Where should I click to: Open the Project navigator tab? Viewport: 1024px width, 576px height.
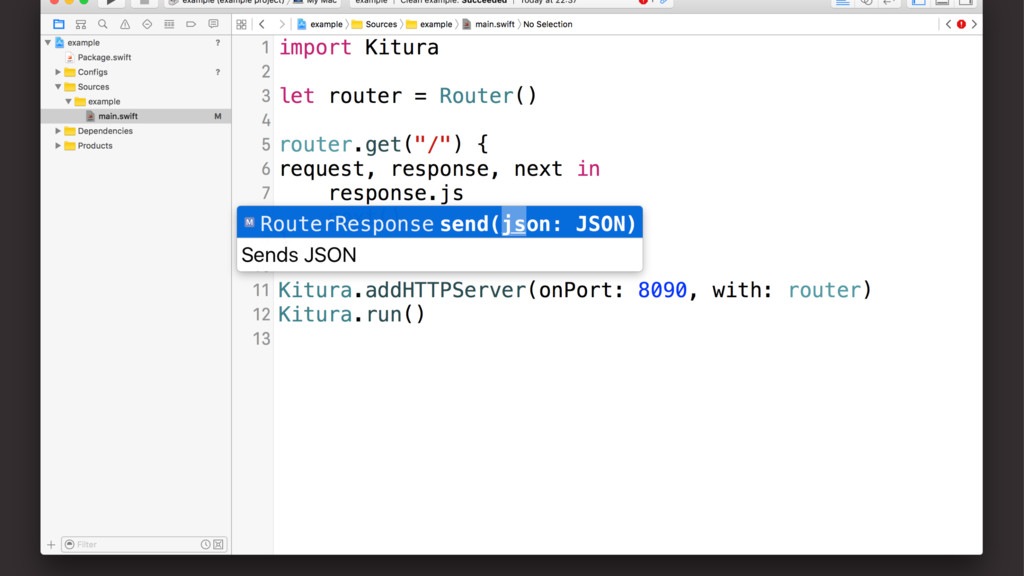(59, 24)
